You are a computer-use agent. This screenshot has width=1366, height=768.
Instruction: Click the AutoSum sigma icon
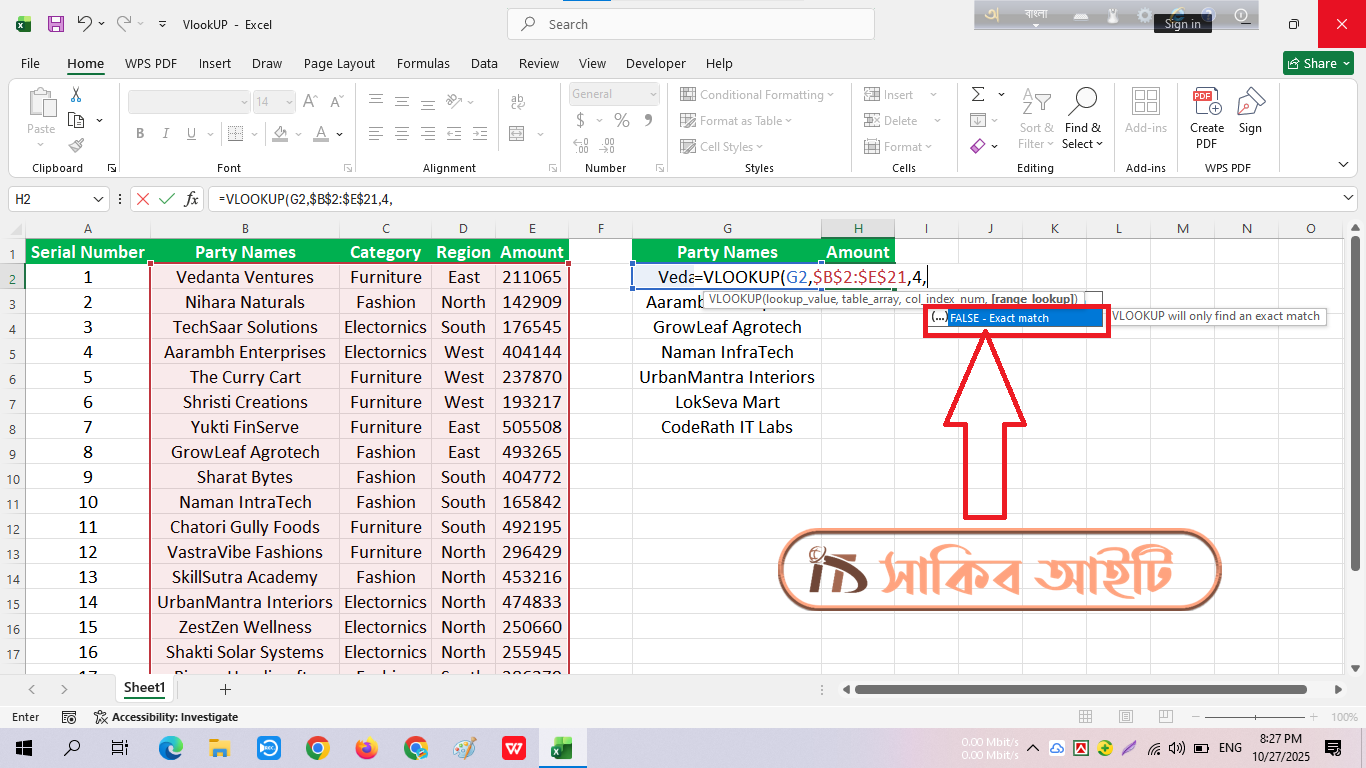pyautogui.click(x=978, y=95)
